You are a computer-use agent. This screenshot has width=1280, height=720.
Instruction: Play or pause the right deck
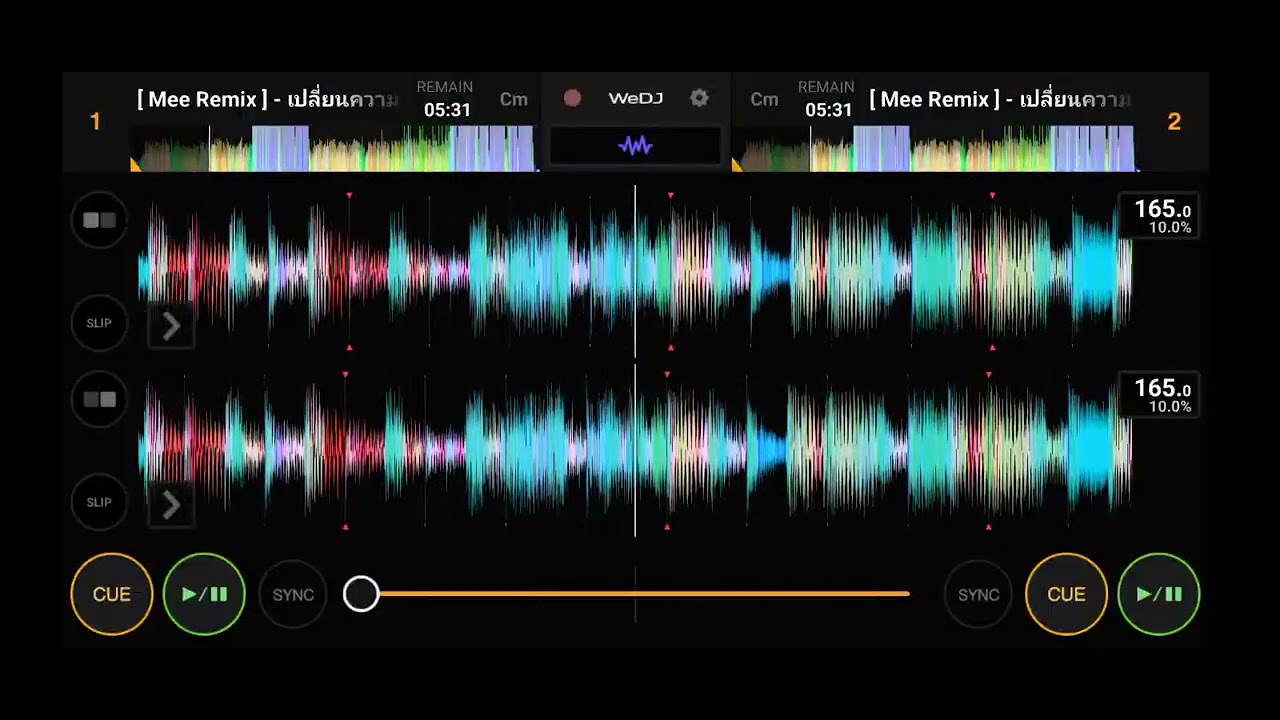click(x=1159, y=594)
